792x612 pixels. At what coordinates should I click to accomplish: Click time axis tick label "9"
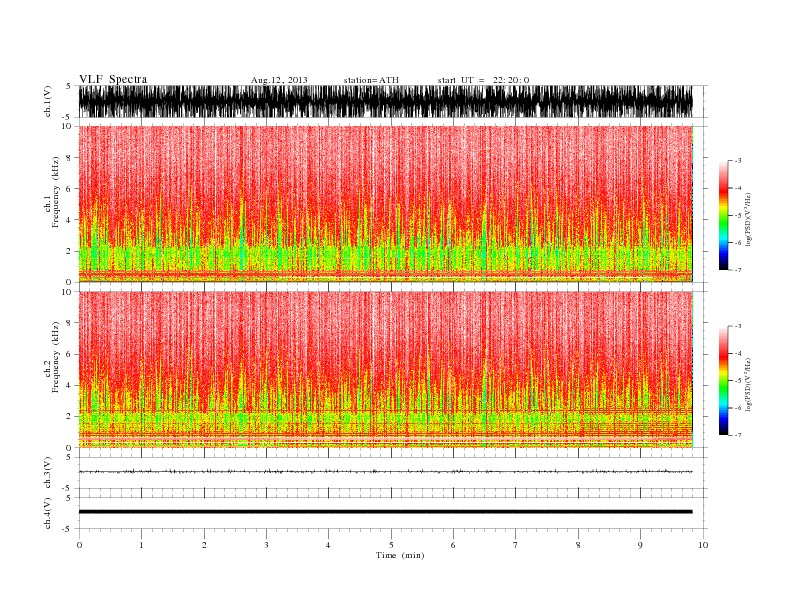click(x=640, y=545)
